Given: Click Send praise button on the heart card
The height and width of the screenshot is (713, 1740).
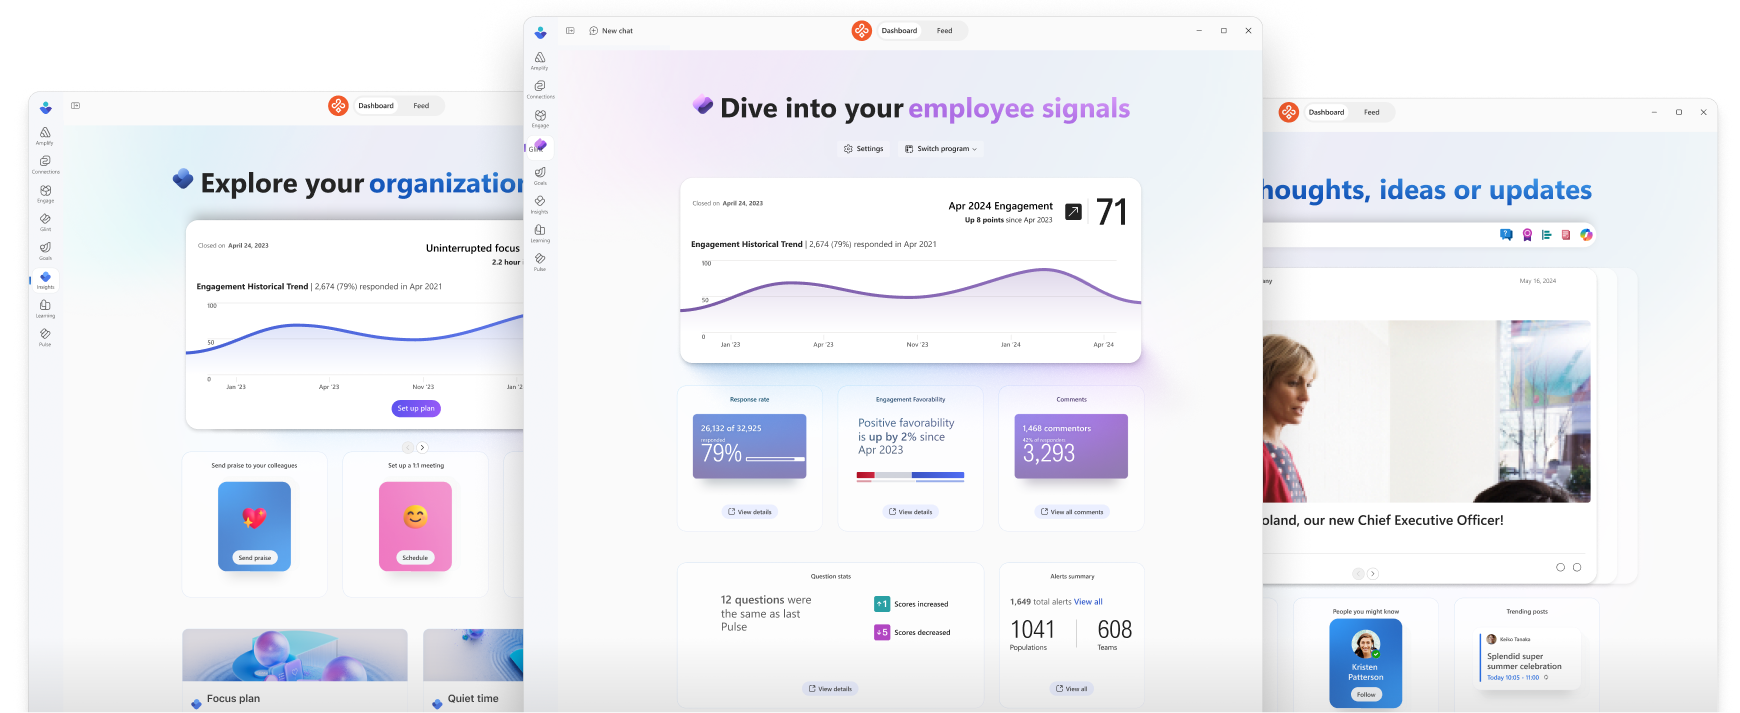Looking at the screenshot, I should pyautogui.click(x=255, y=558).
